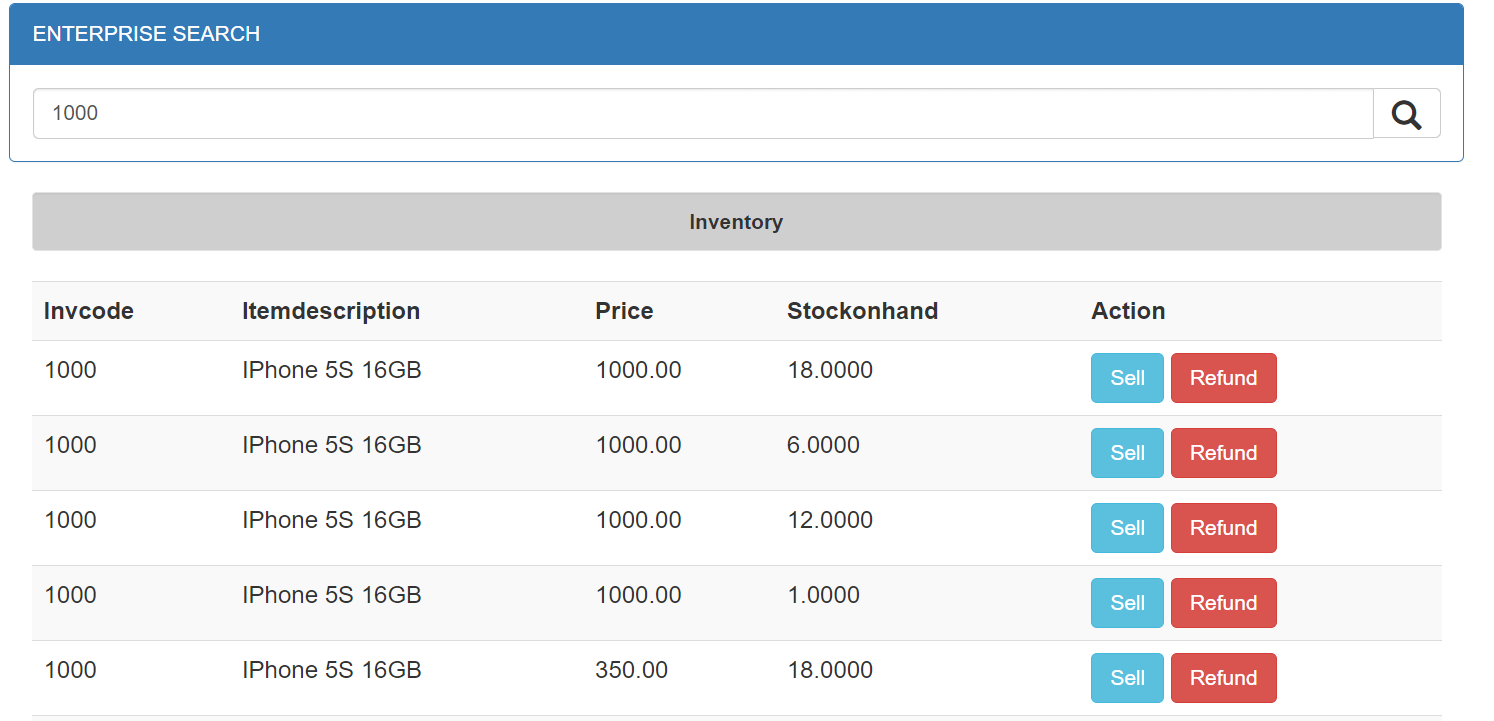Image resolution: width=1494 pixels, height=721 pixels.
Task: Click the Invcode column header
Action: 89,311
